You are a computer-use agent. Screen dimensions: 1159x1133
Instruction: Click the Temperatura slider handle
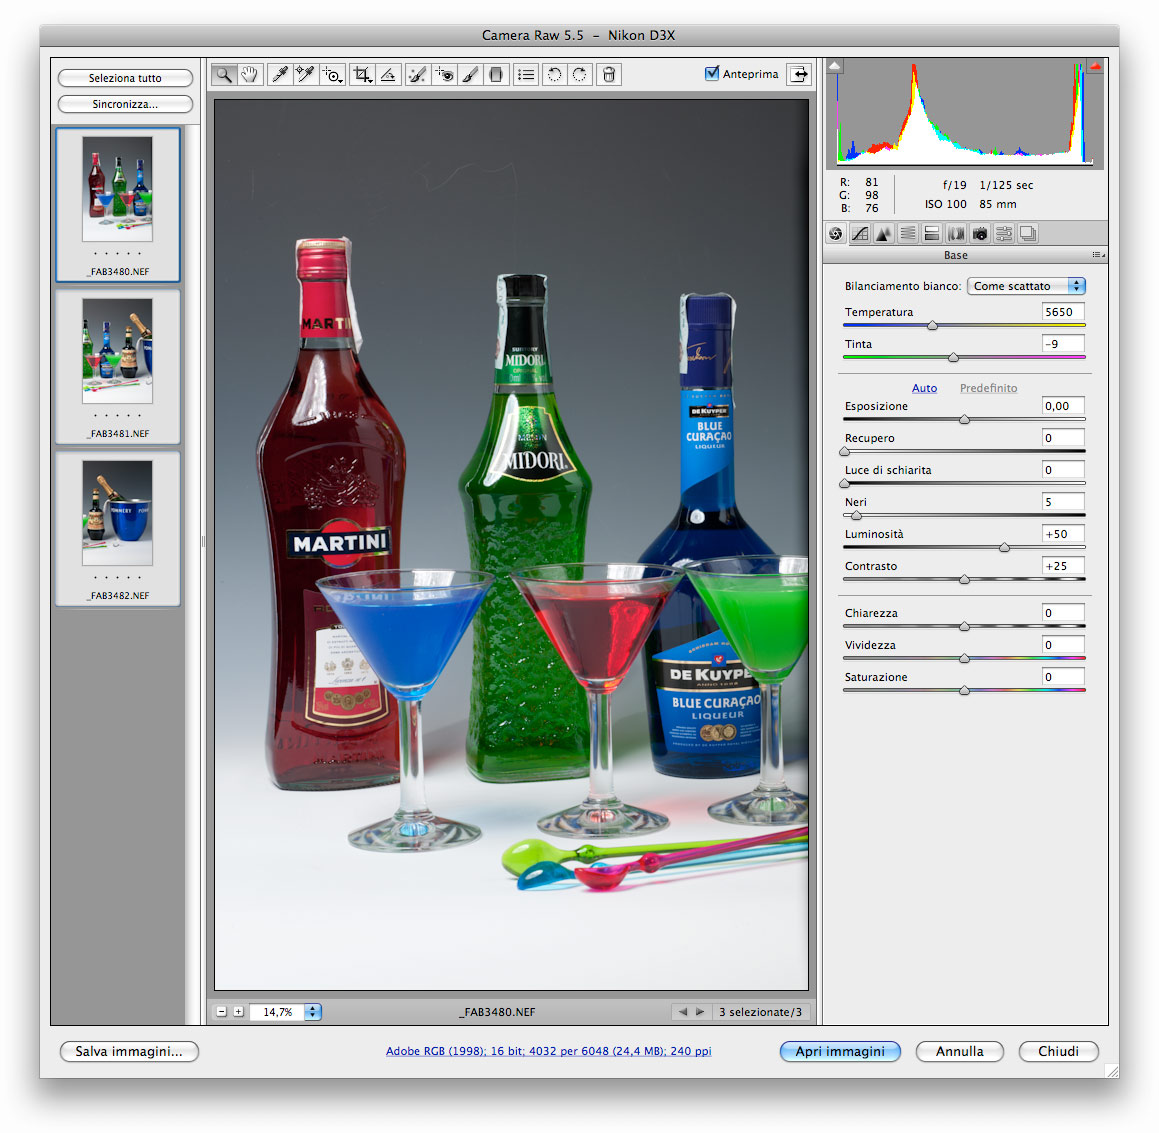932,325
